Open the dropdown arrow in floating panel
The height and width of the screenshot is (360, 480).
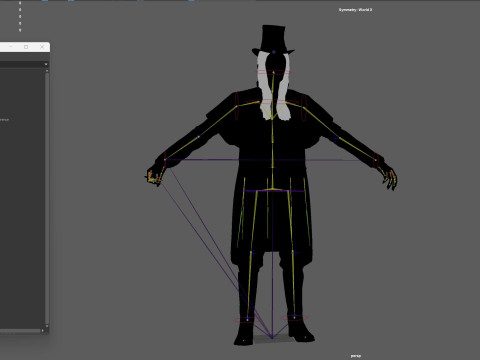click(x=46, y=64)
